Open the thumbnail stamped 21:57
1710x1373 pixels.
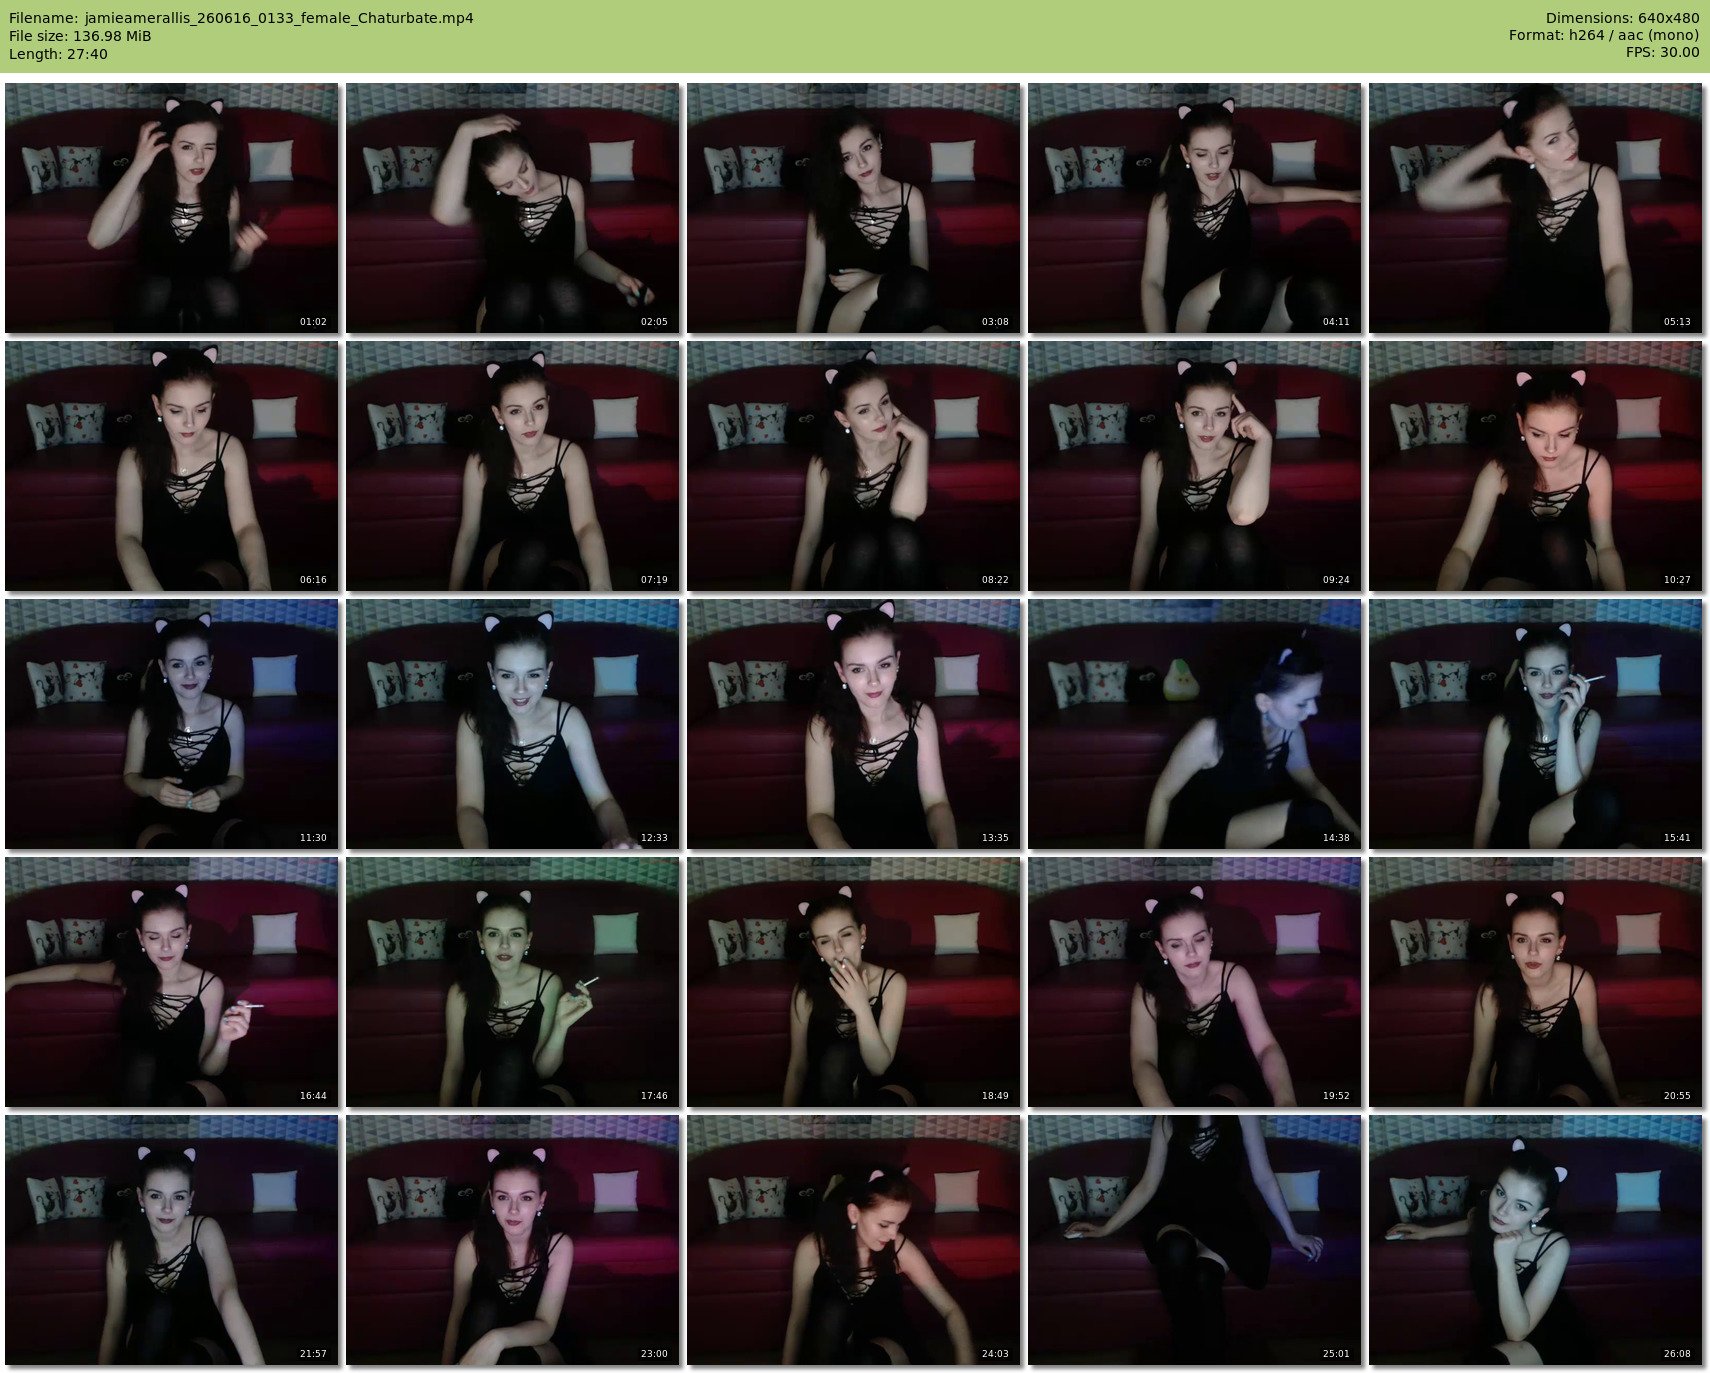tap(171, 1239)
